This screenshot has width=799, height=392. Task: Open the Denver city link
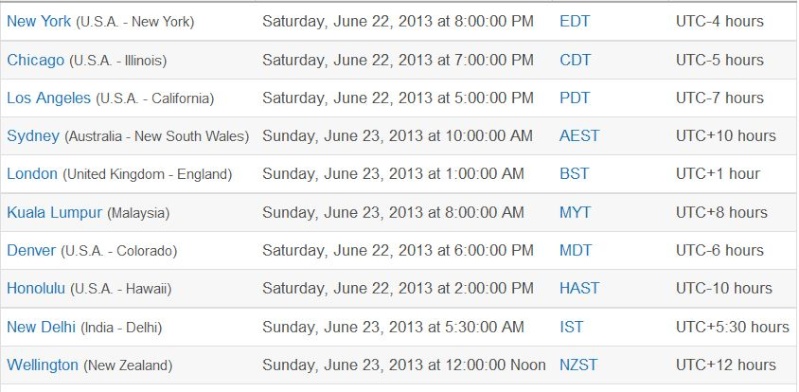point(31,250)
